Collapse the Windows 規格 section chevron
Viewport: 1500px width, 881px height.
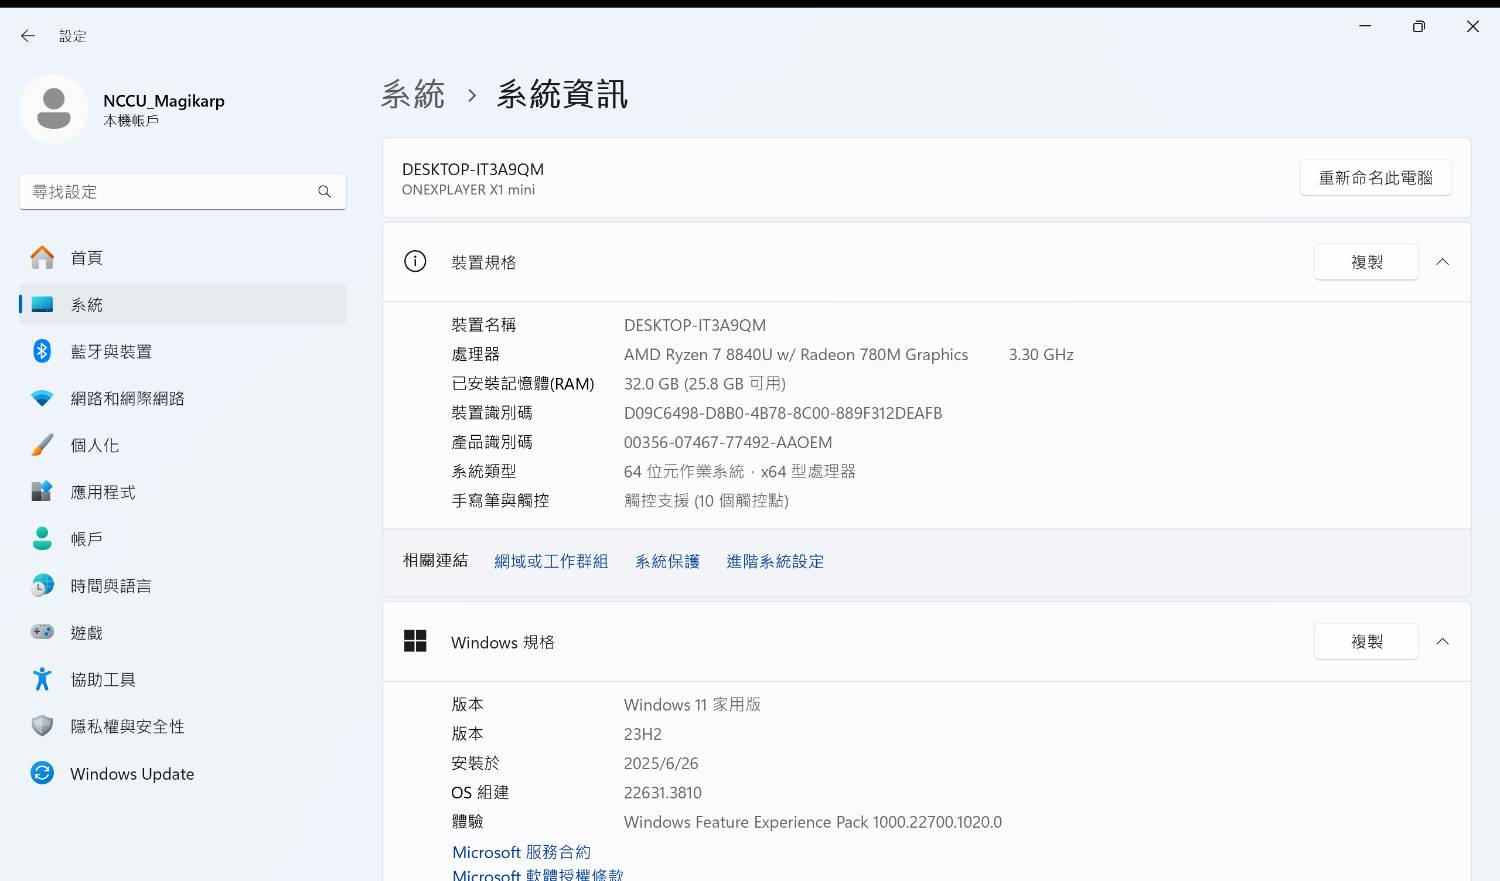pos(1442,641)
